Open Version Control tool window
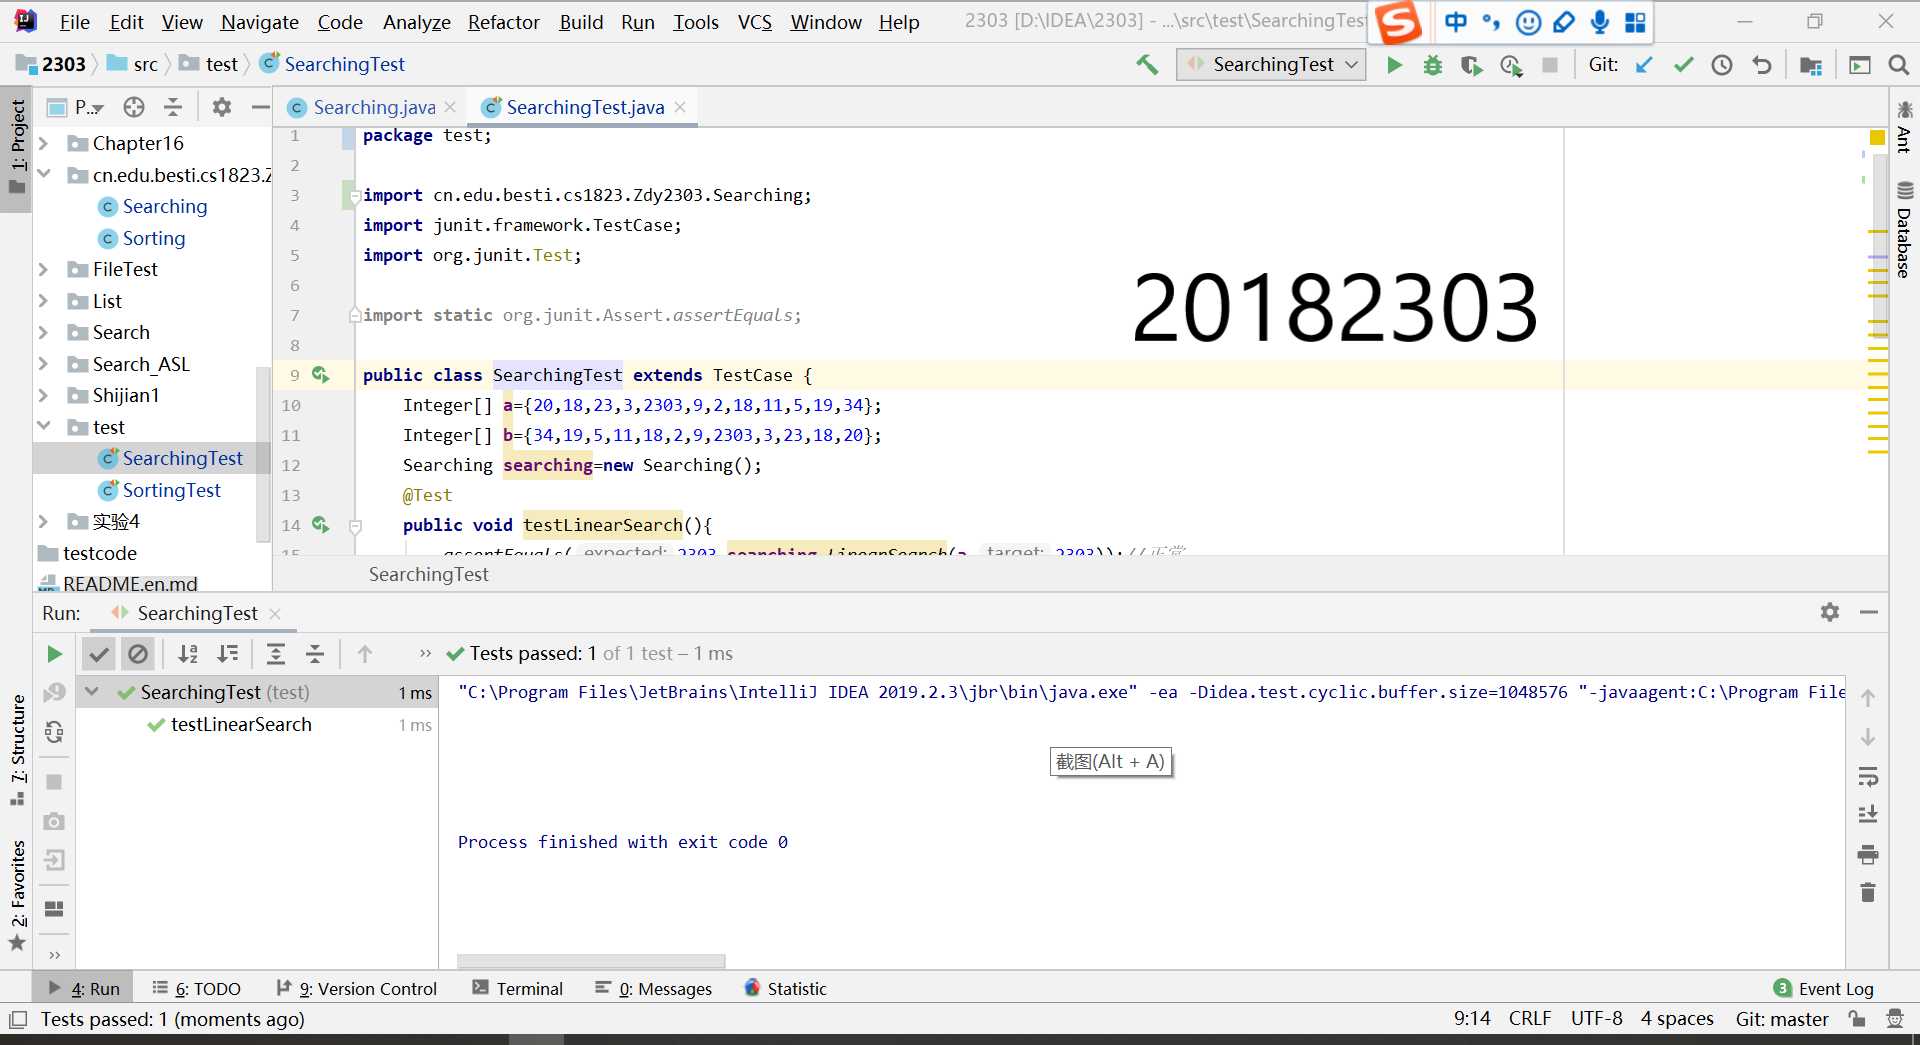Screen dimensions: 1920x1045 (356, 989)
